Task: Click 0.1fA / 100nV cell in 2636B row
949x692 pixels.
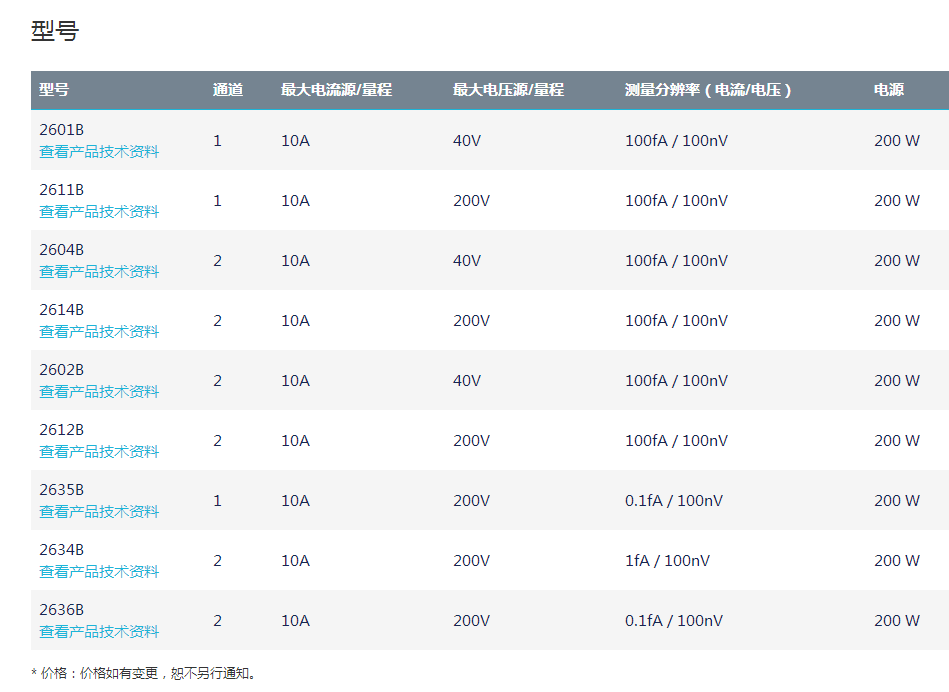Action: [674, 620]
